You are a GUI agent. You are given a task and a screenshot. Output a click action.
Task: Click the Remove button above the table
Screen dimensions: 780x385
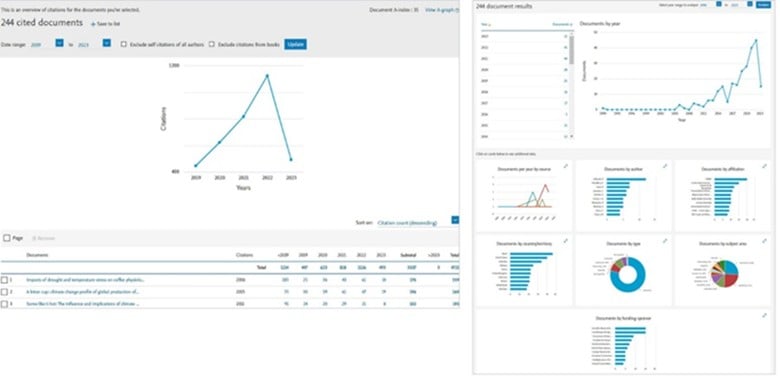43,238
